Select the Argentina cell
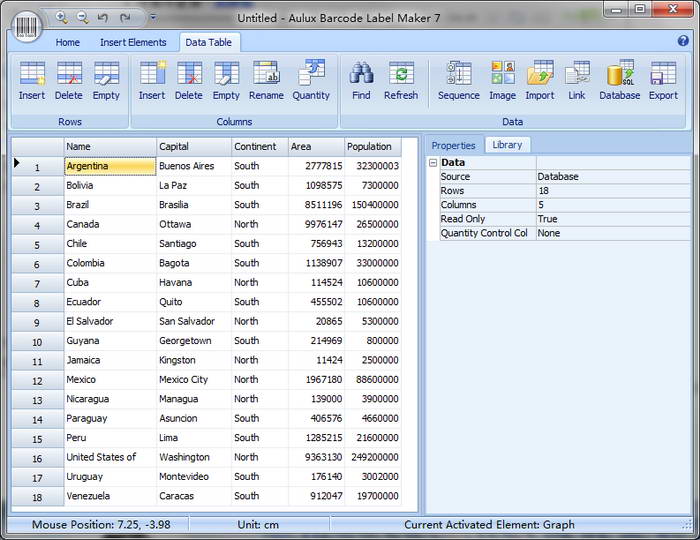This screenshot has height=540, width=700. pyautogui.click(x=110, y=166)
